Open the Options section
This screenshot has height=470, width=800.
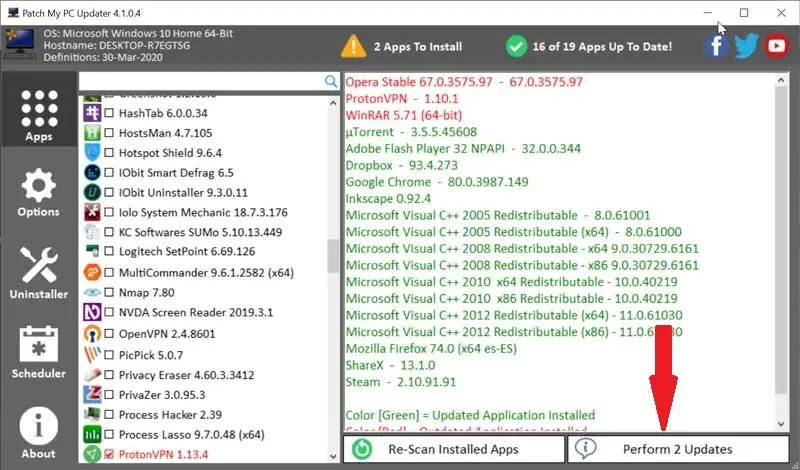click(x=39, y=192)
